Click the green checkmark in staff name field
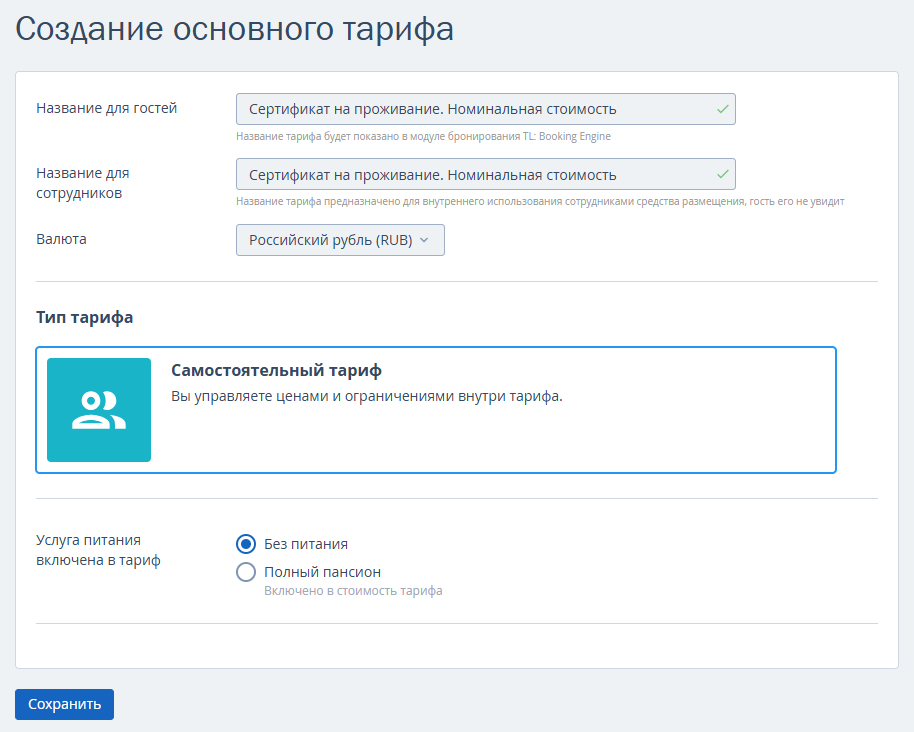The height and width of the screenshot is (732, 914). 723,174
